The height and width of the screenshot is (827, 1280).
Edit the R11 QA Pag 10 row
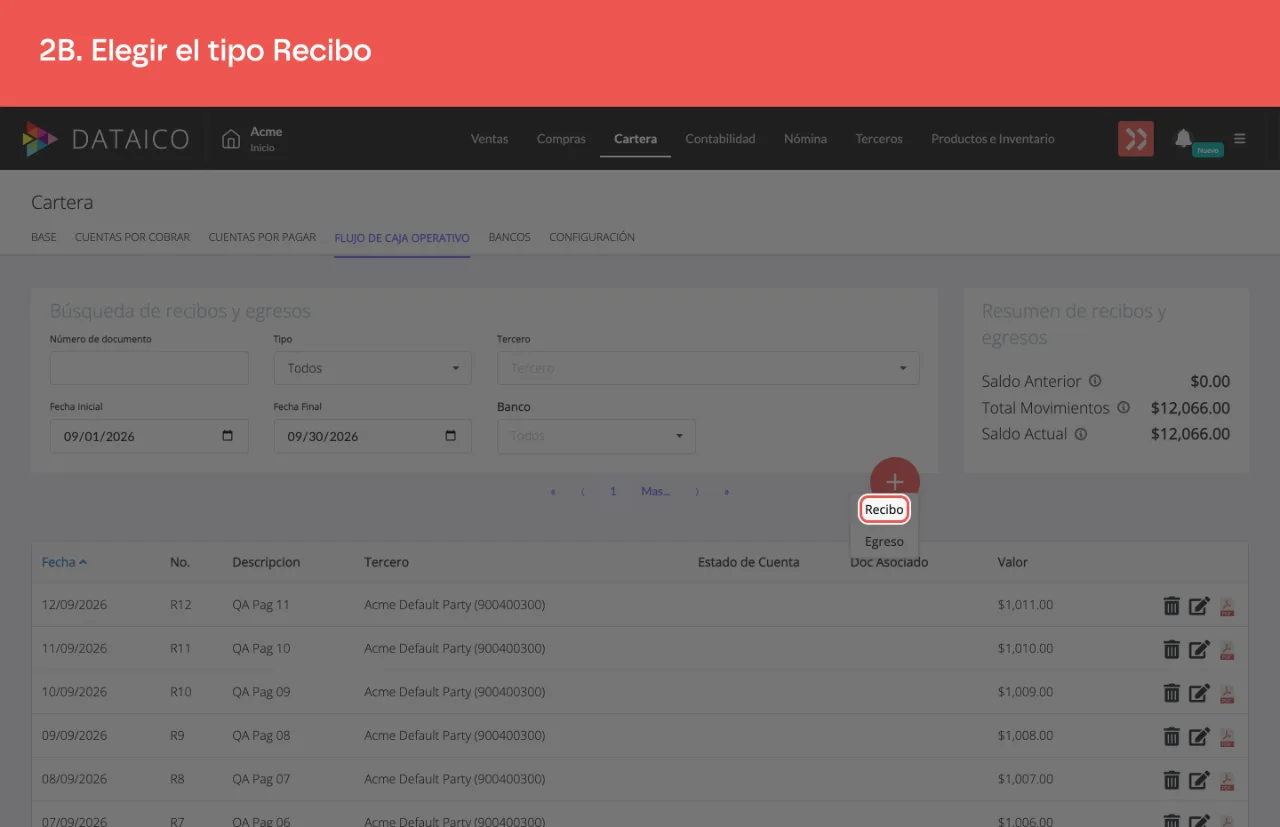click(x=1199, y=649)
